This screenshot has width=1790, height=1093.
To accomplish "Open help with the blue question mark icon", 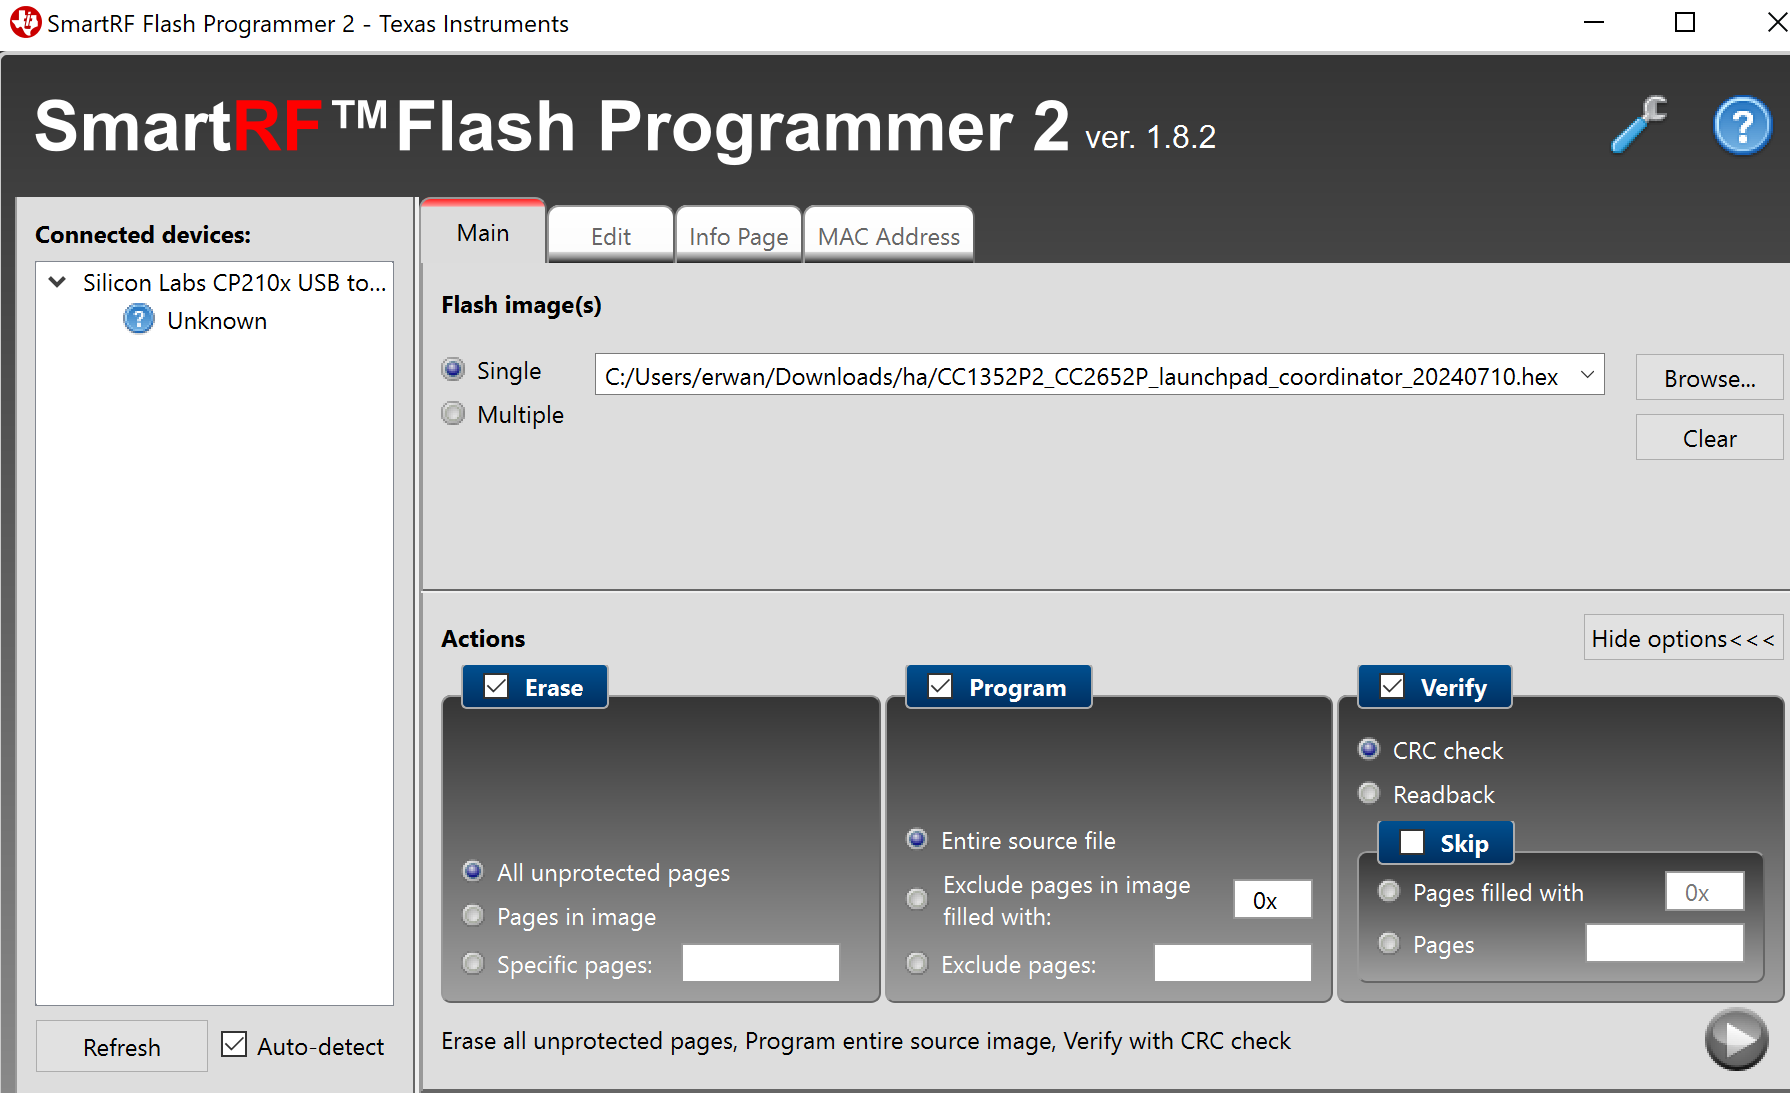I will [1742, 126].
